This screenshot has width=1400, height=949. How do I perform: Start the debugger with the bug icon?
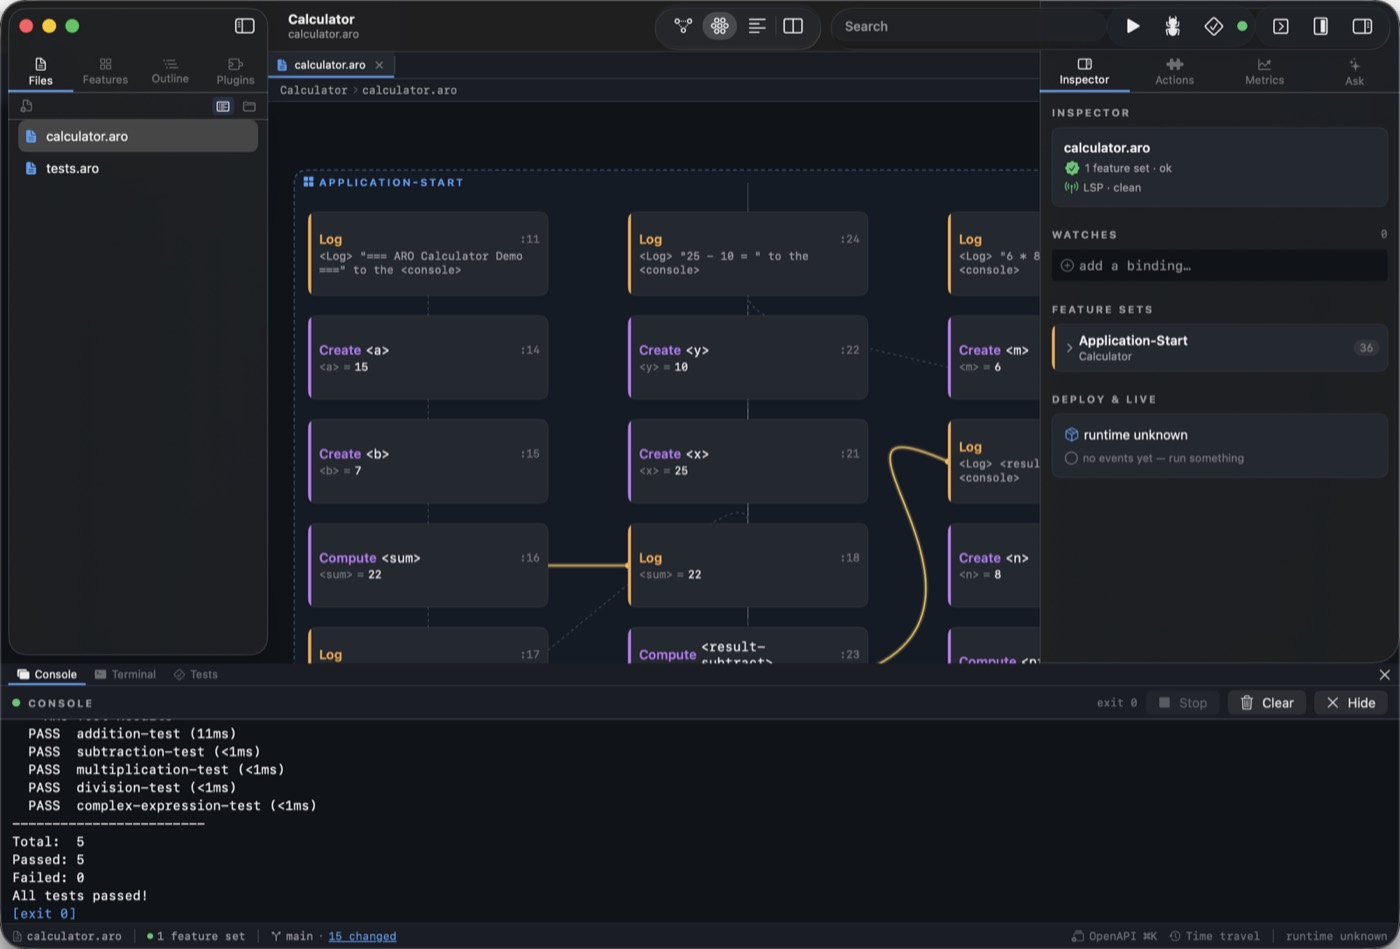tap(1173, 26)
